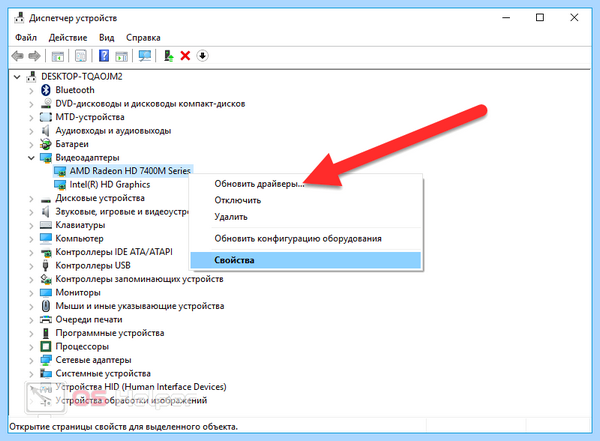Click the Видеоадаптеры display adapter icon
This screenshot has width=600, height=441.
click(x=46, y=158)
